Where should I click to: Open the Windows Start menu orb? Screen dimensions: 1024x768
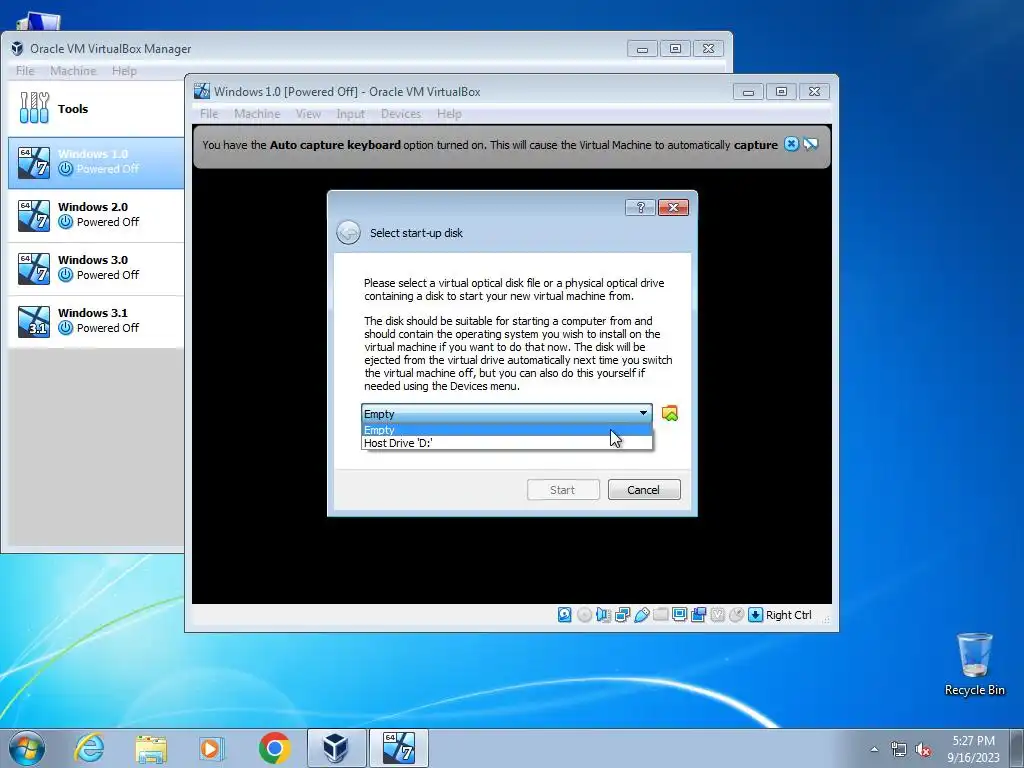pyautogui.click(x=27, y=748)
